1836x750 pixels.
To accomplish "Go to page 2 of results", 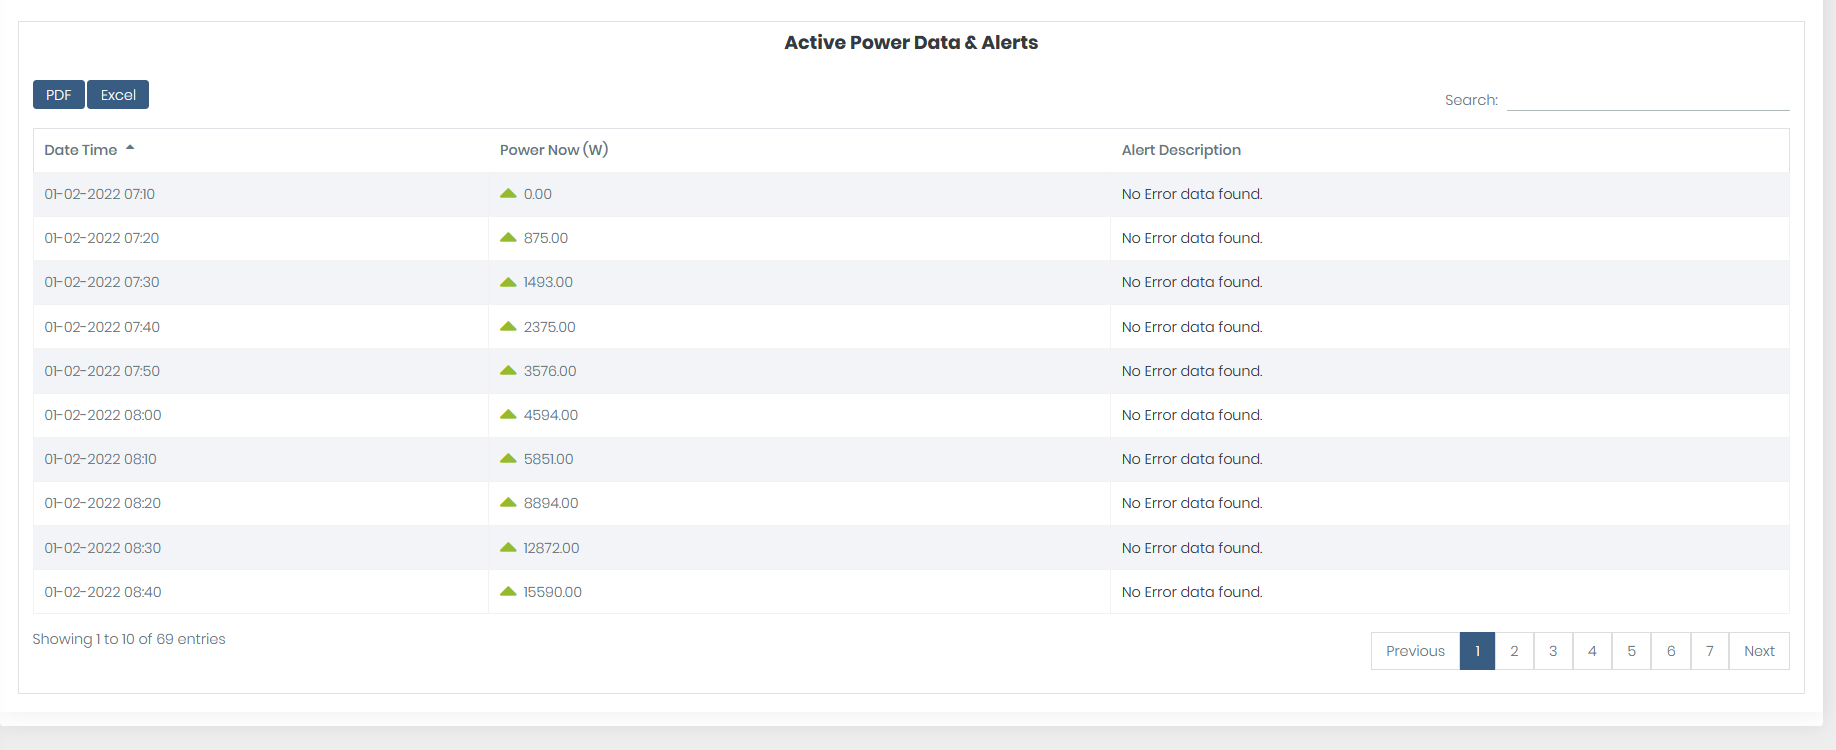I will pyautogui.click(x=1514, y=651).
